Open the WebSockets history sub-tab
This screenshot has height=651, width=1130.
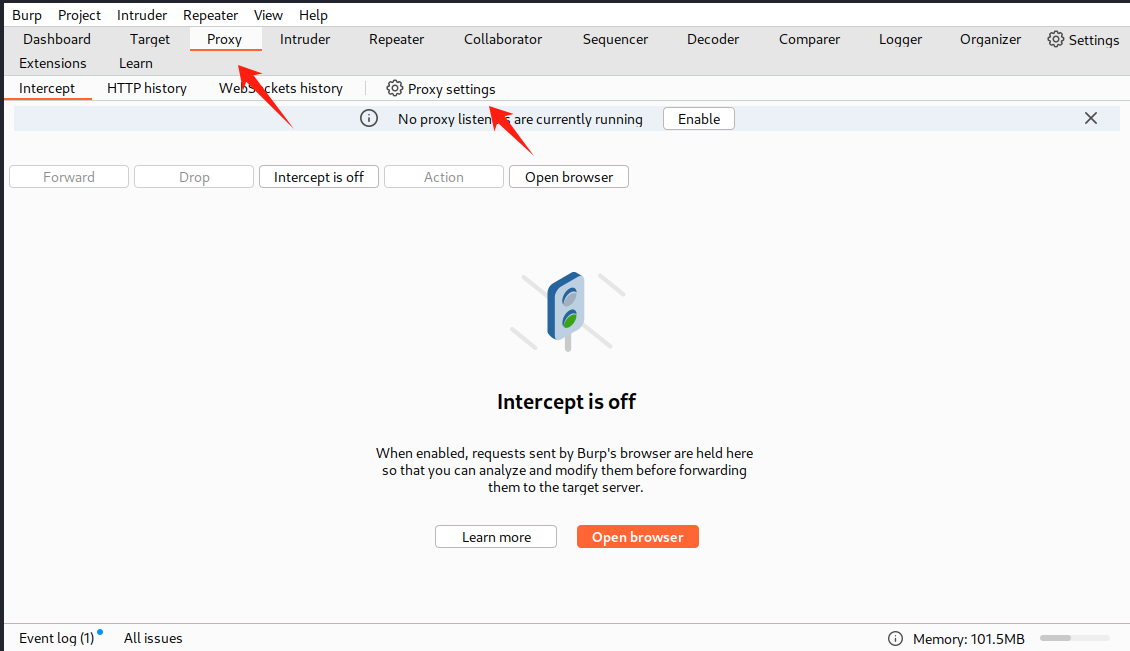[x=281, y=88]
